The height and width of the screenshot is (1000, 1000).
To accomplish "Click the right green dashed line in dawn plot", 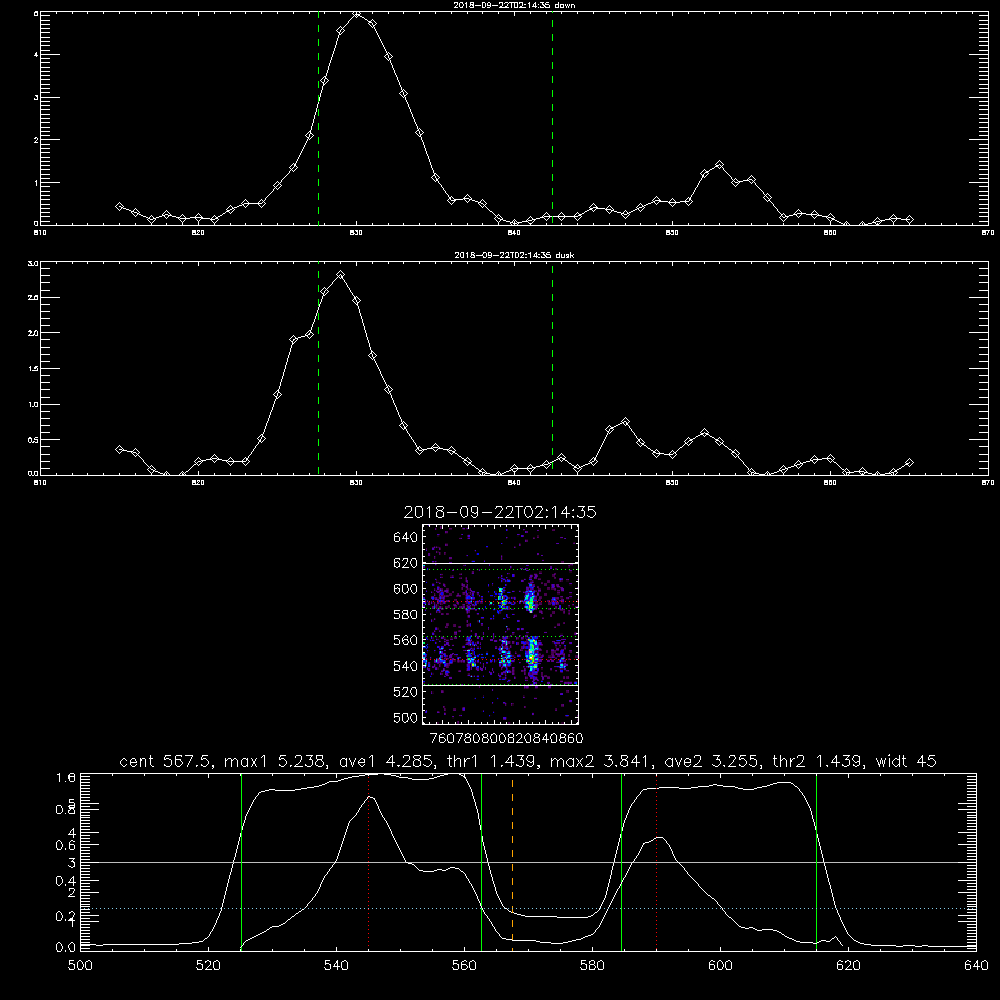I will point(552,118).
